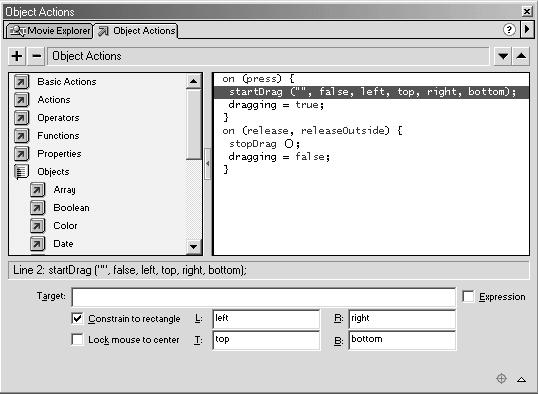This screenshot has width=538, height=394.
Task: Select the Basic Actions label
Action: (67, 82)
